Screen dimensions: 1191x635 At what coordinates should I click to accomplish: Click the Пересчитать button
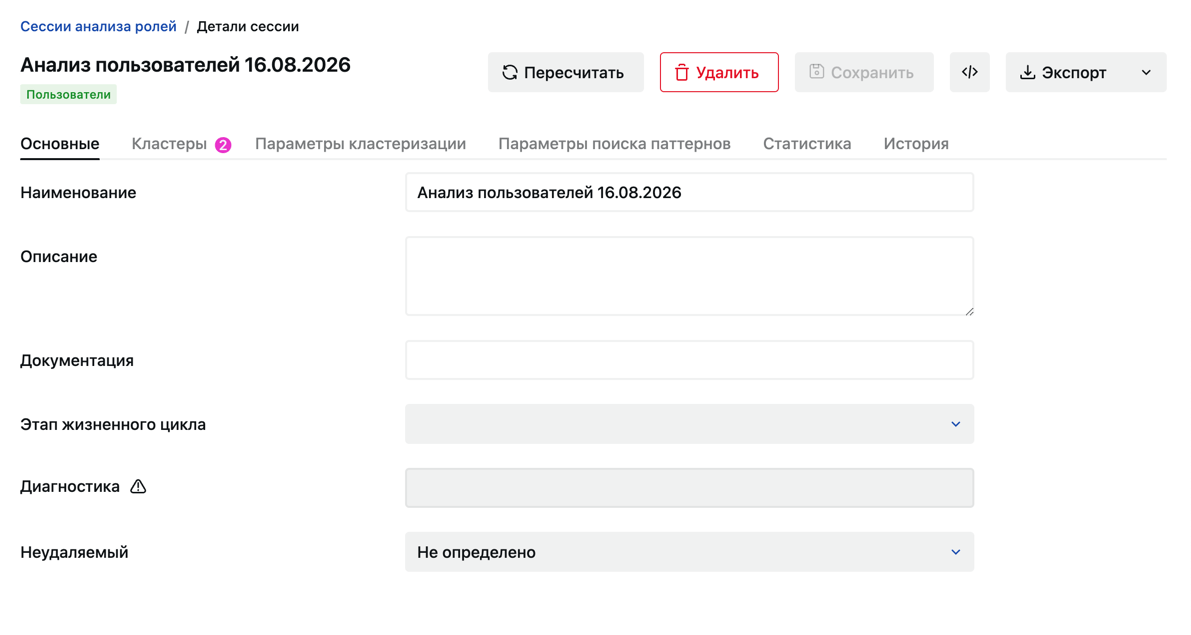pos(565,72)
